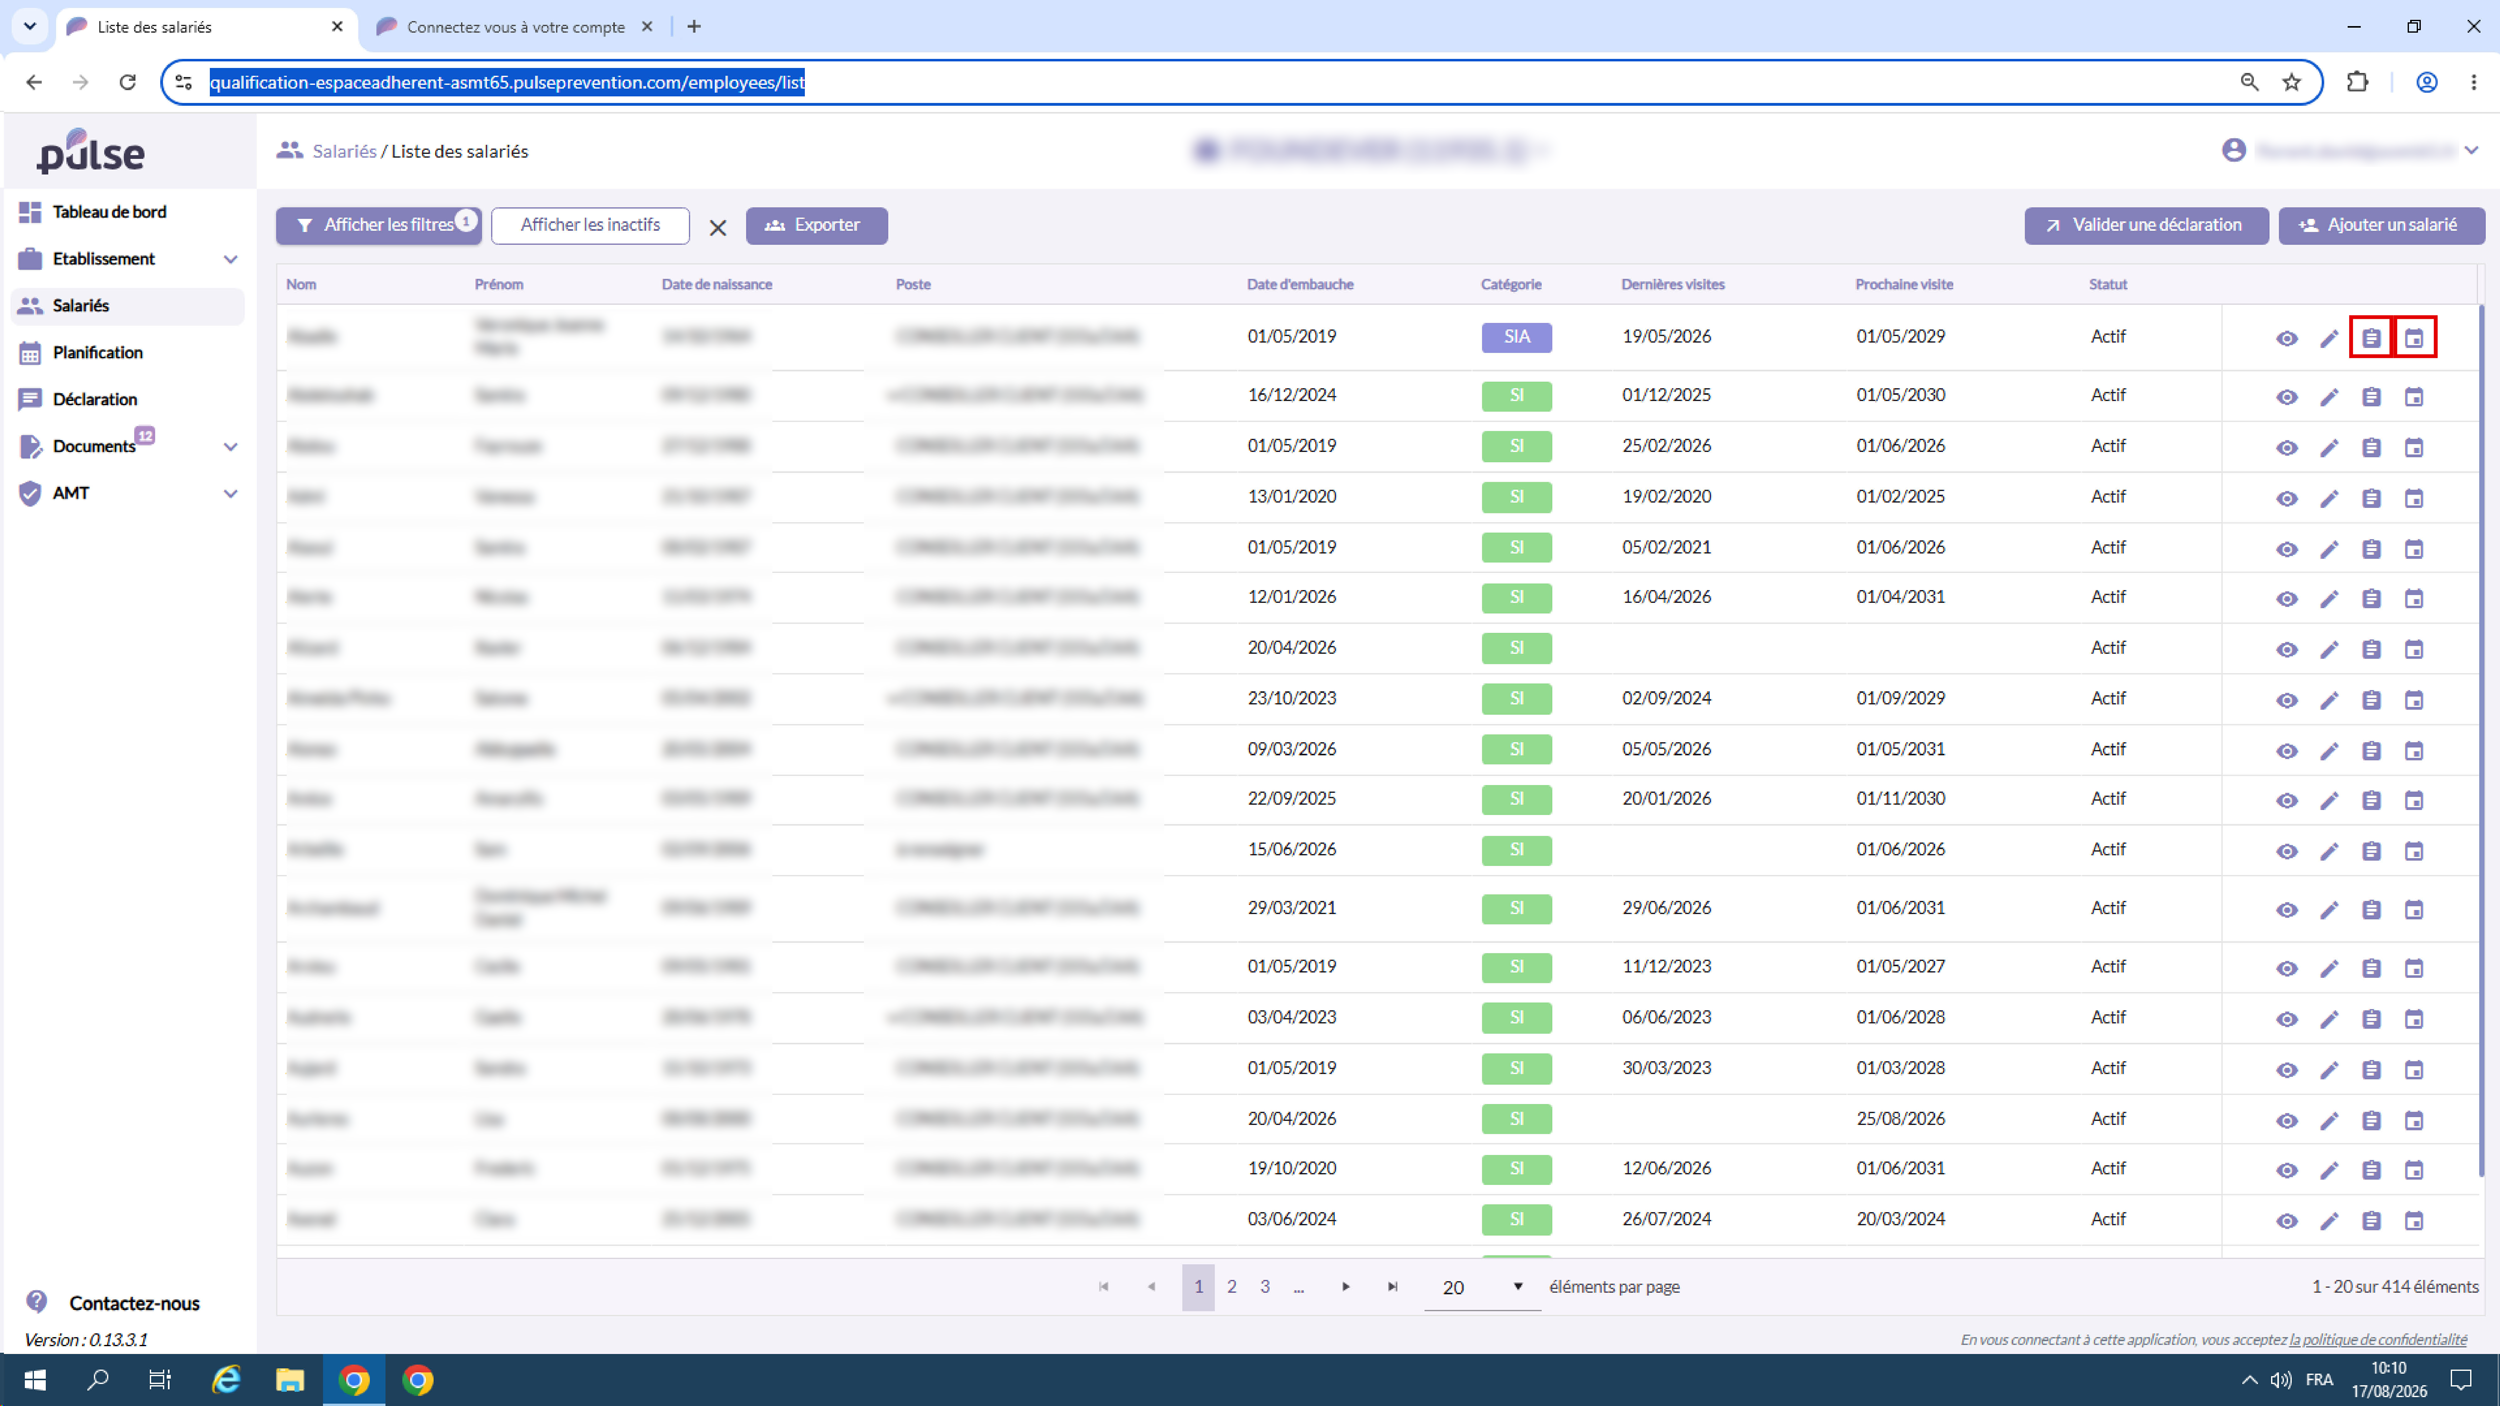
Task: View the employee hired 16/12/2024 via the eye icon
Action: click(2286, 397)
